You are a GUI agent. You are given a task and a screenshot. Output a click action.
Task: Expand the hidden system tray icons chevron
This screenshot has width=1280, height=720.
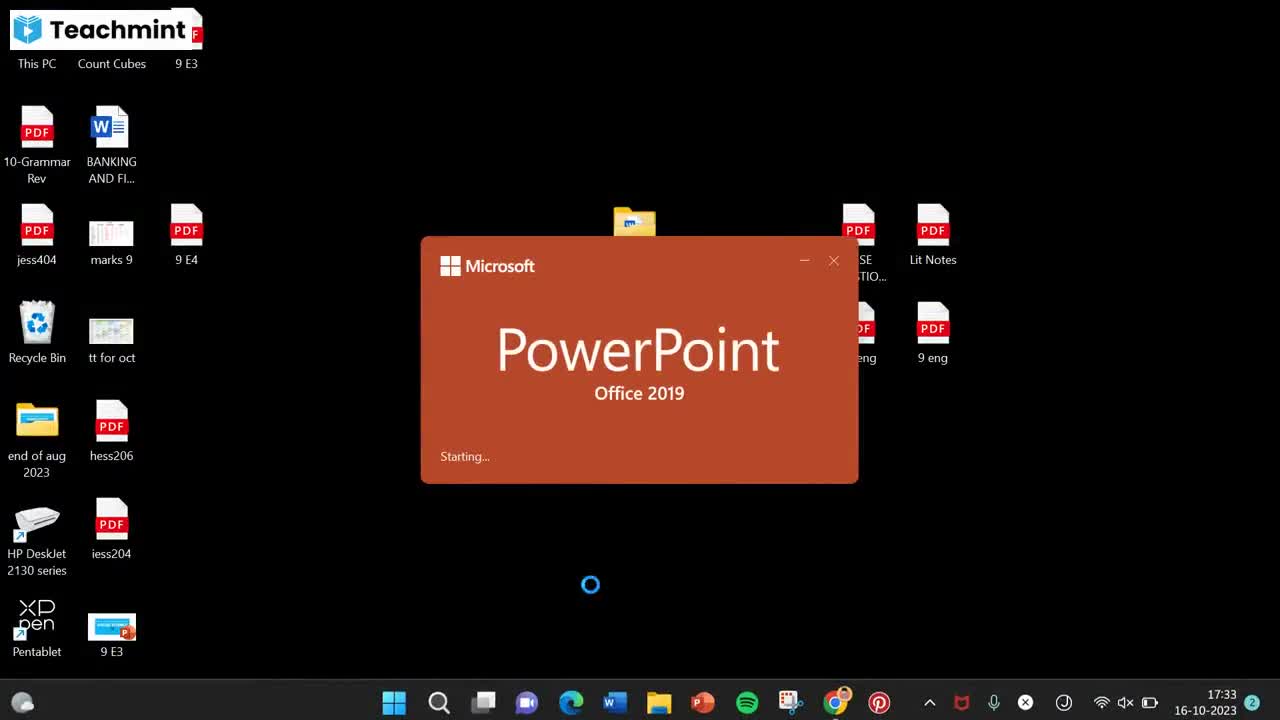929,703
